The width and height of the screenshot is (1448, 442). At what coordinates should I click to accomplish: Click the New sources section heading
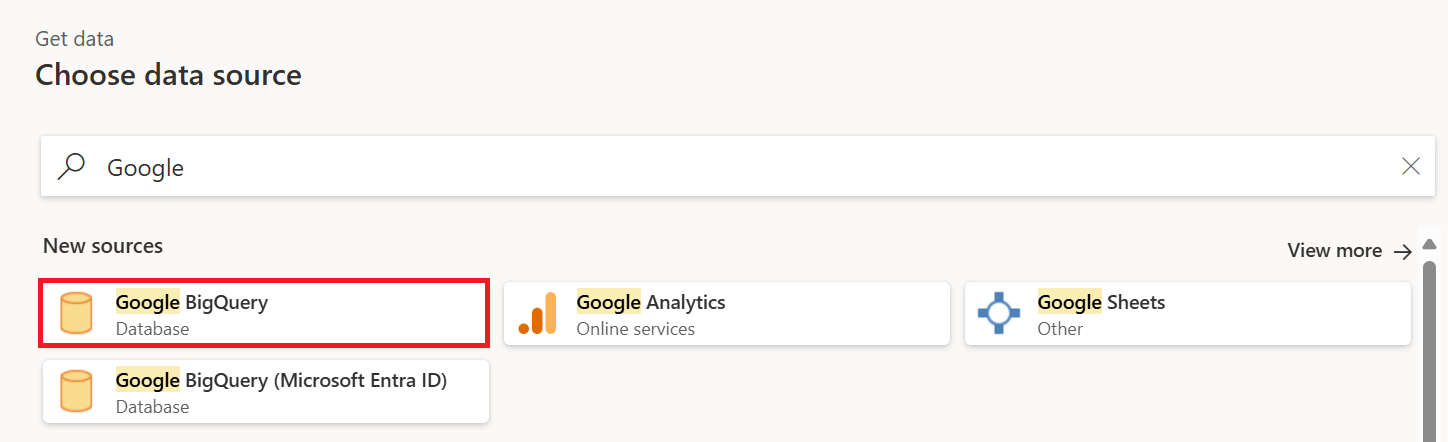point(103,245)
